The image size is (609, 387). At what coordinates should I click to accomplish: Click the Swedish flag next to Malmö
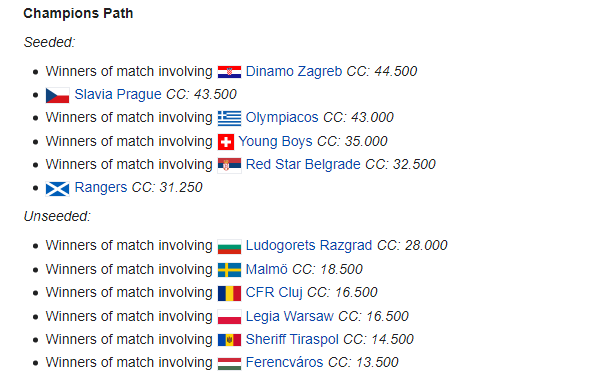click(229, 270)
